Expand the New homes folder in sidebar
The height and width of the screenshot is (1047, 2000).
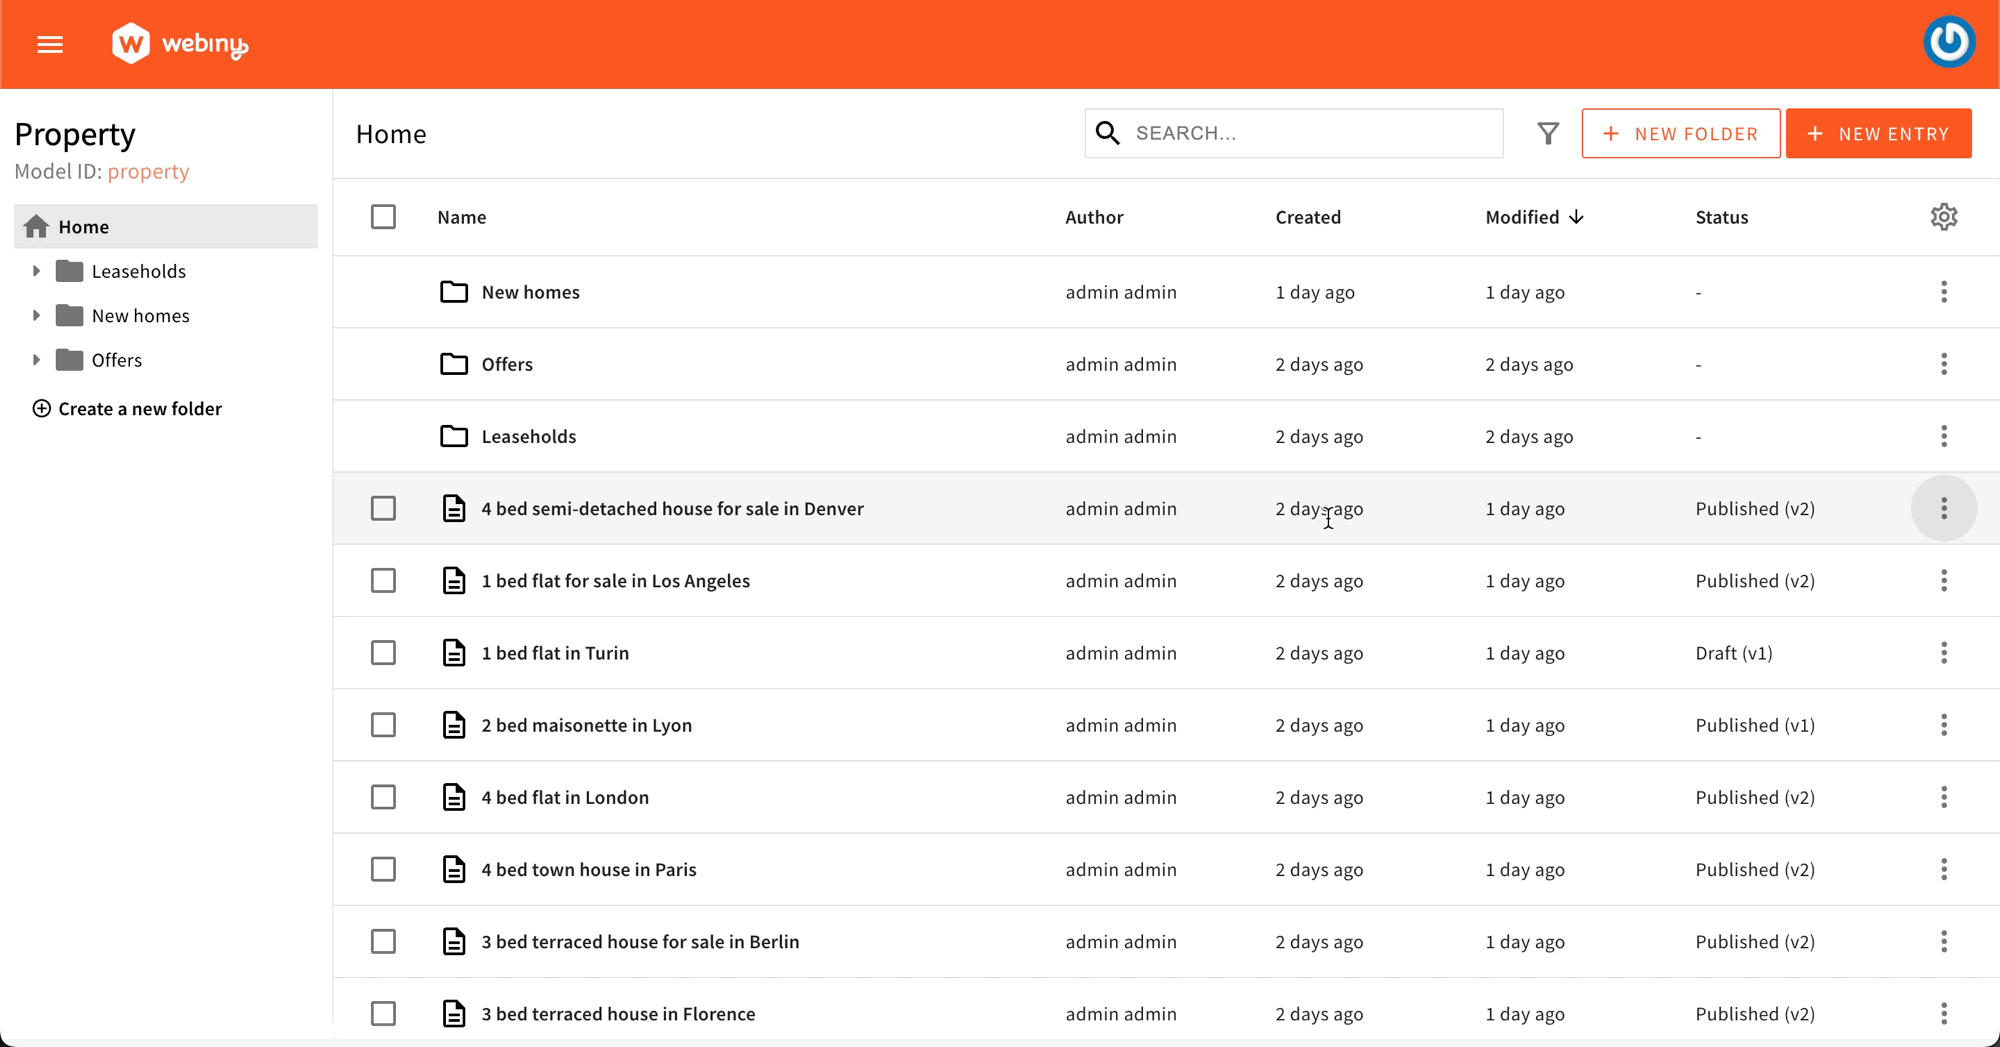(x=36, y=316)
